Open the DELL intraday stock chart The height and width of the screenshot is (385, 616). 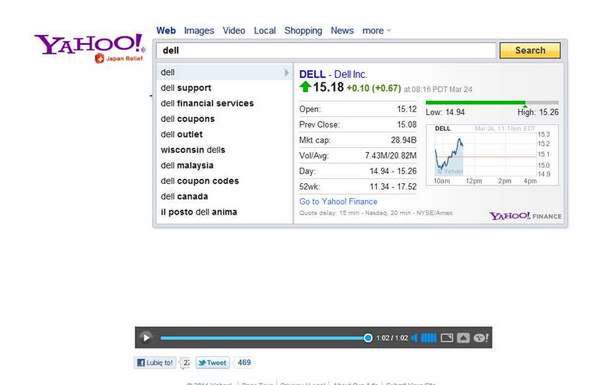click(492, 155)
